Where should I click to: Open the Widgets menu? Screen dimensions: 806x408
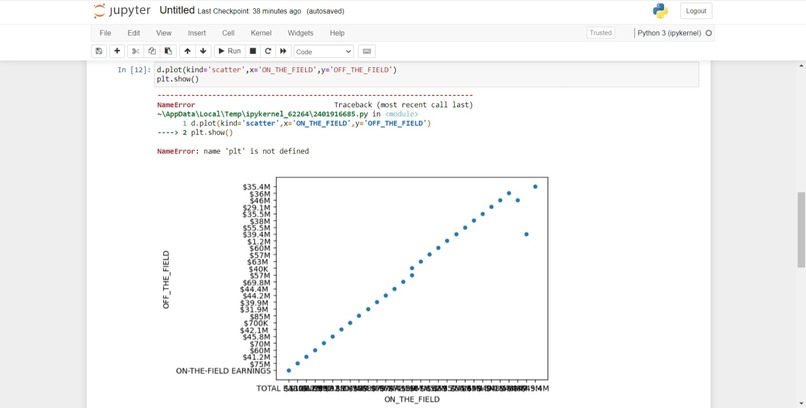301,33
